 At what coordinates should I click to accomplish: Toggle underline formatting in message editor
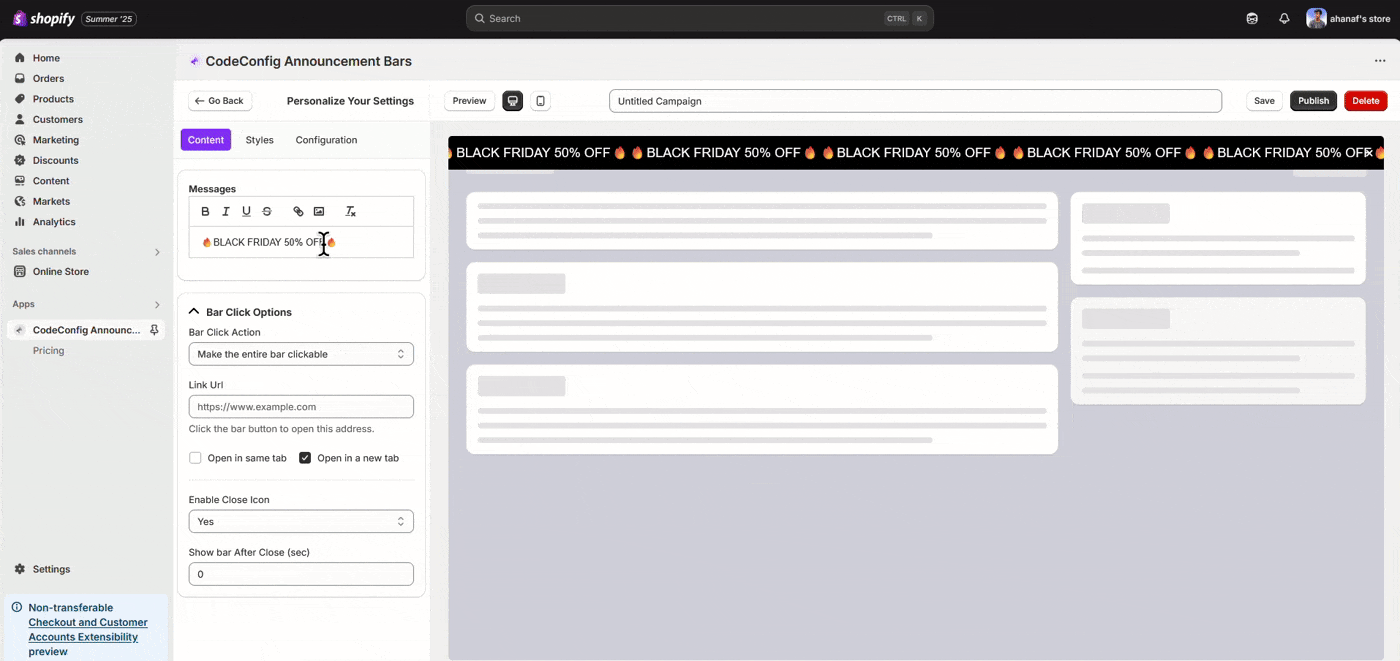(246, 211)
